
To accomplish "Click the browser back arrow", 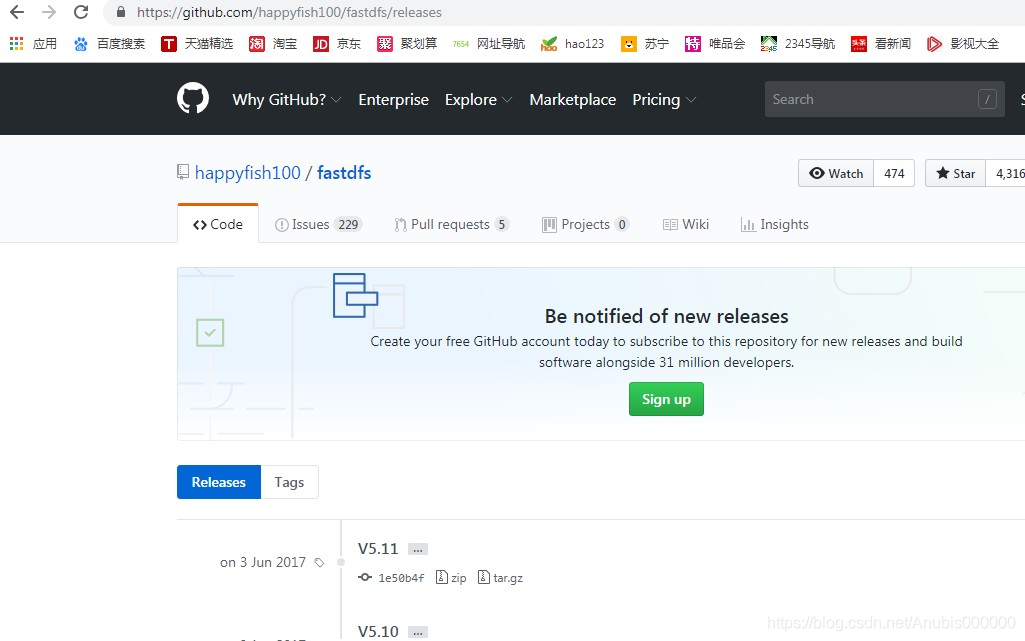I will (17, 12).
